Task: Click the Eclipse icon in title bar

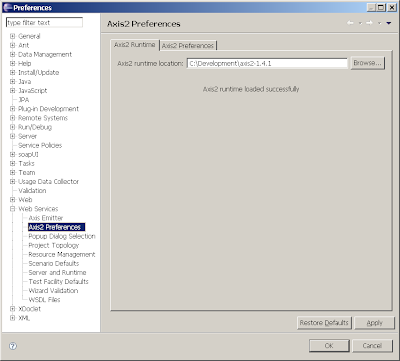Action: [x=7, y=7]
